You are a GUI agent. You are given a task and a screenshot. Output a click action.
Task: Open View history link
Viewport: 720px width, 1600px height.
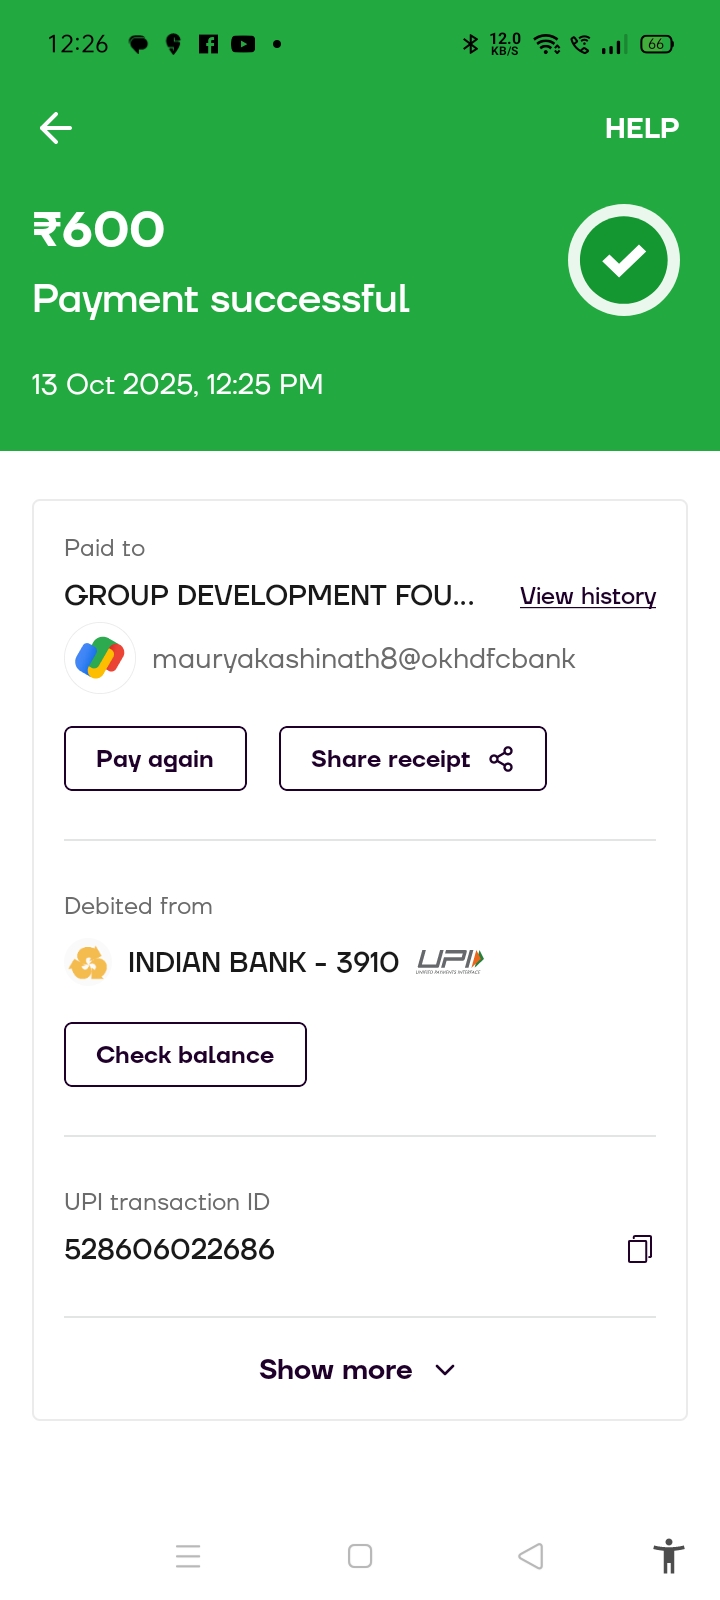pos(588,596)
